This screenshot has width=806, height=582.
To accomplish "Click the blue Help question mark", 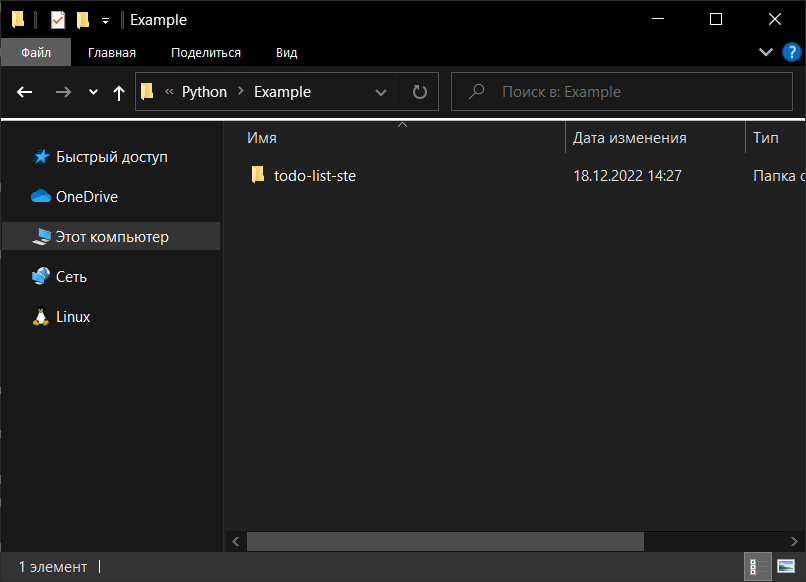I will tap(792, 52).
